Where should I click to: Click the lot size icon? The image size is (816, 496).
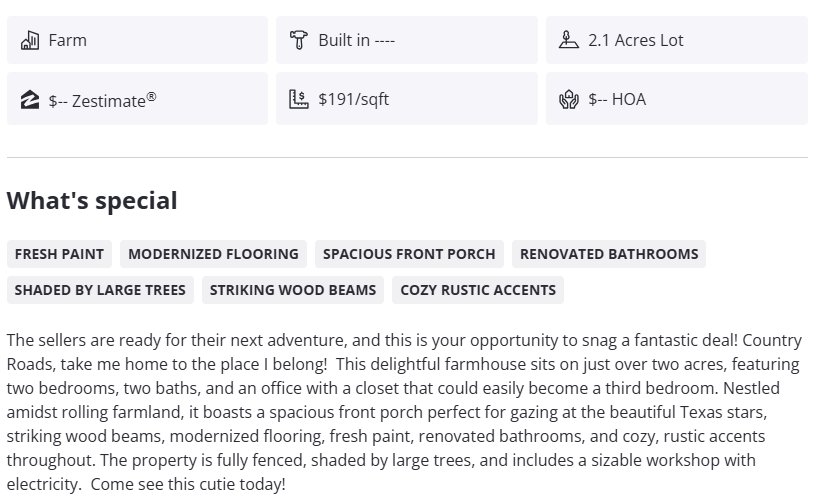(569, 40)
